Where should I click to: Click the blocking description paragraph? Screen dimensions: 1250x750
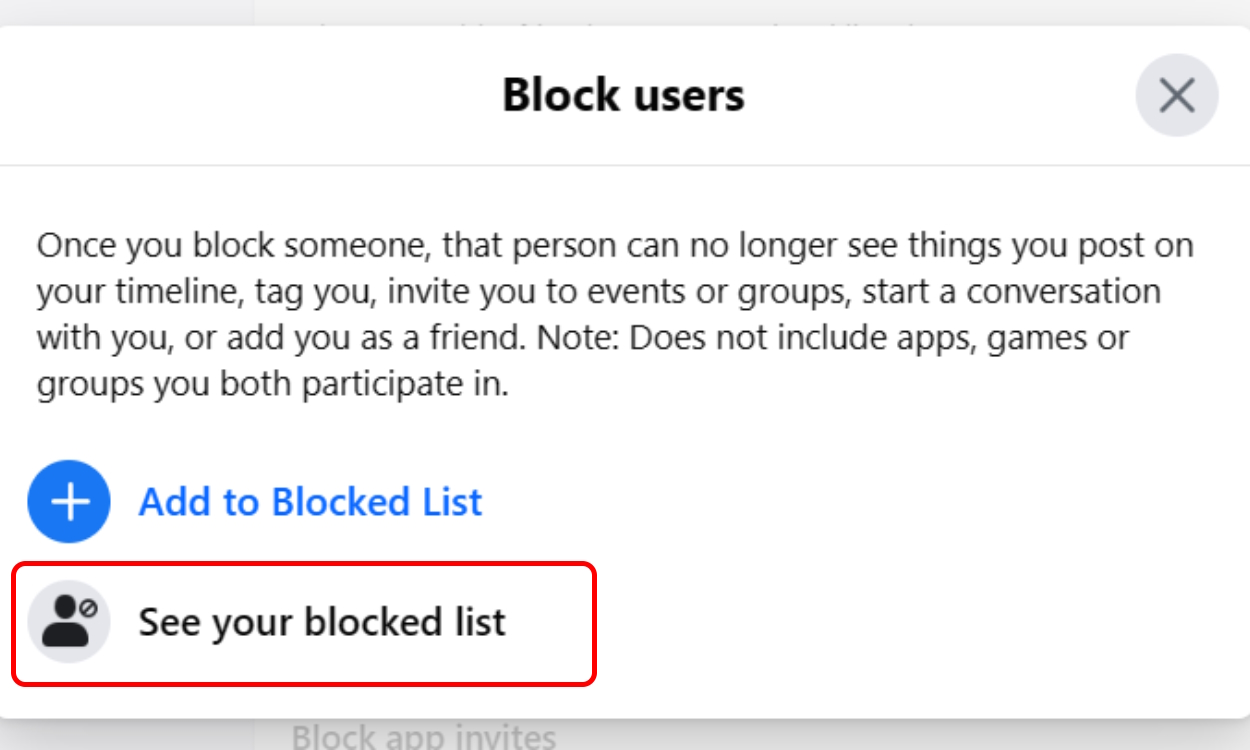pyautogui.click(x=615, y=310)
